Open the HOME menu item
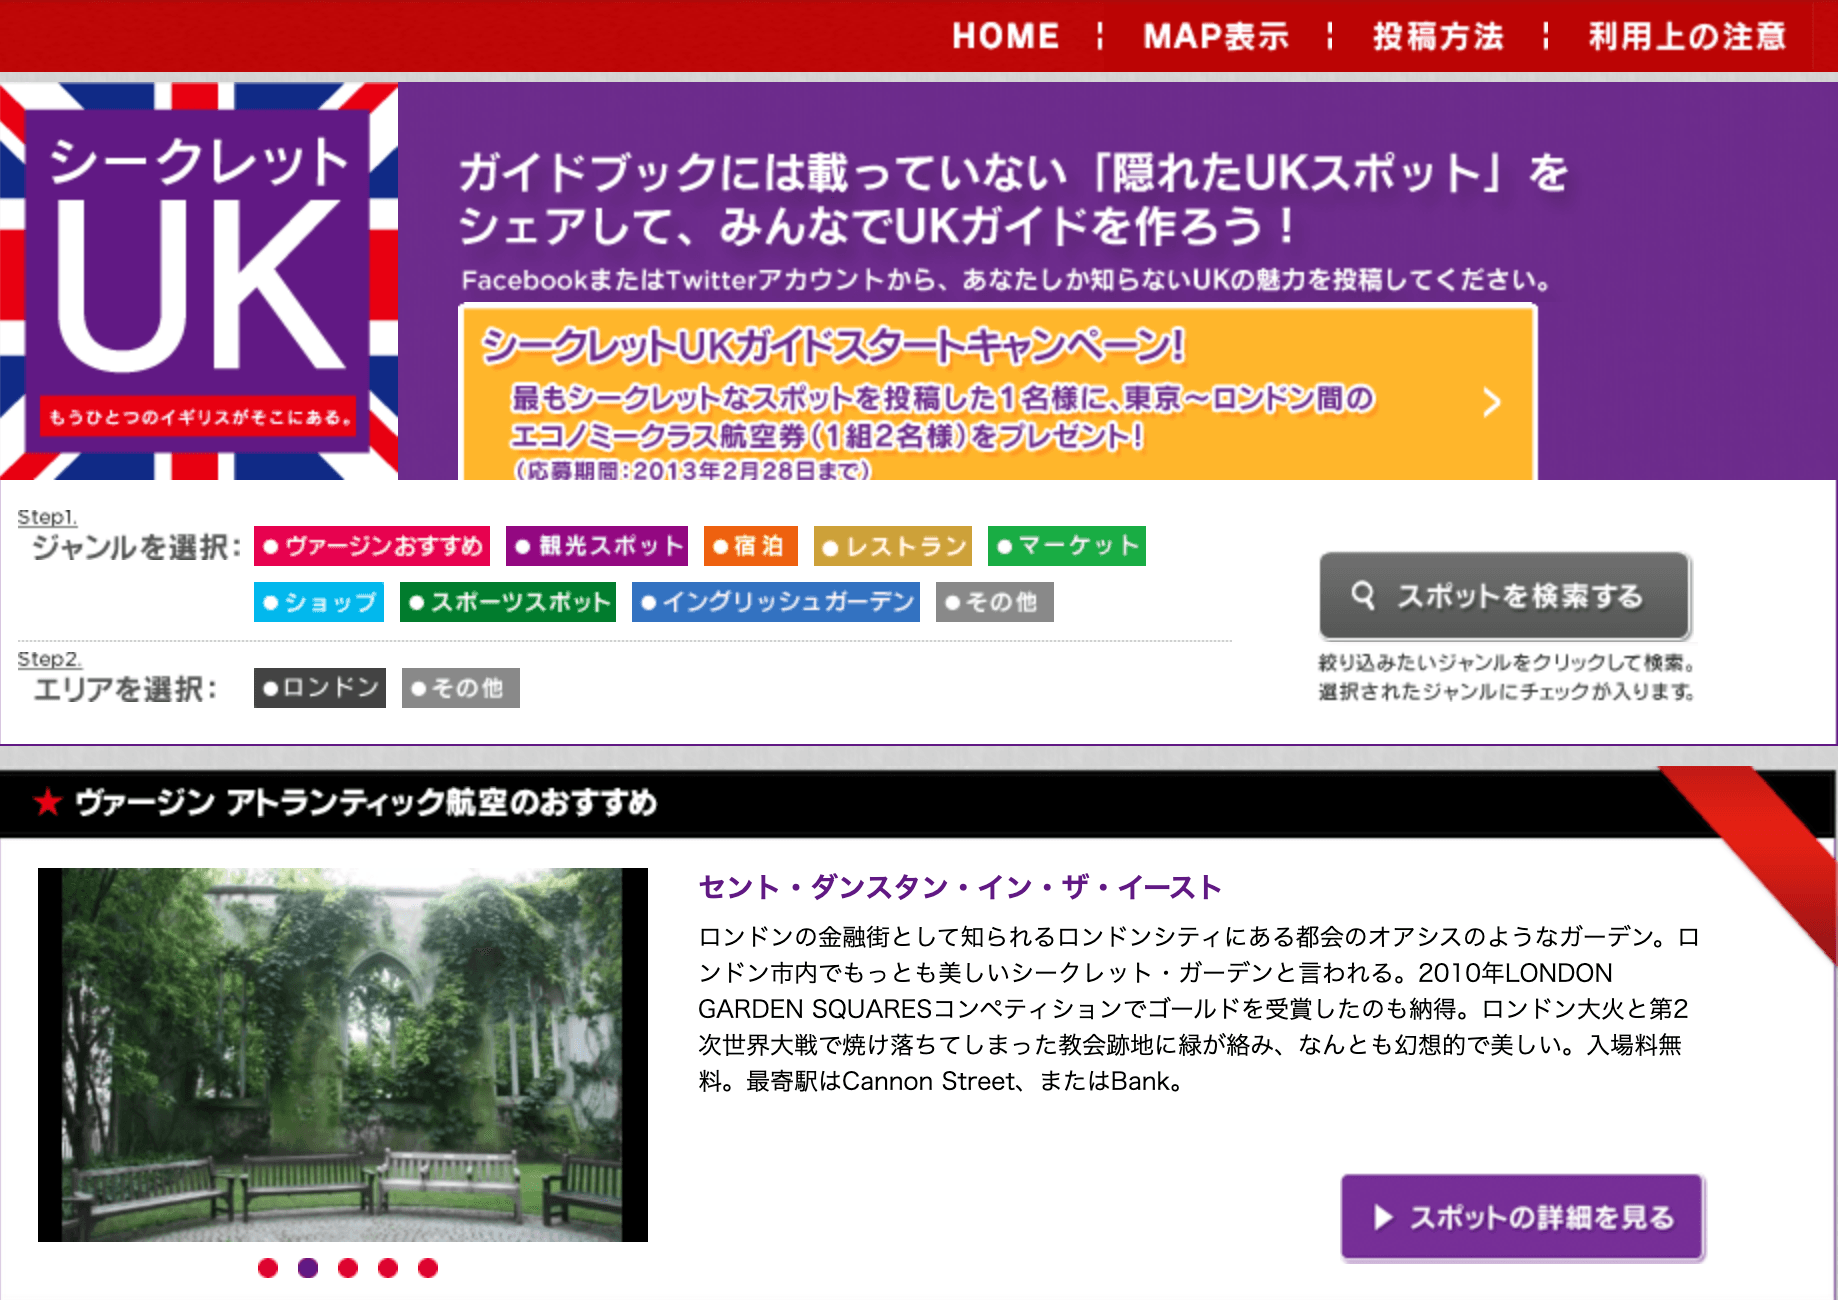 point(1004,37)
